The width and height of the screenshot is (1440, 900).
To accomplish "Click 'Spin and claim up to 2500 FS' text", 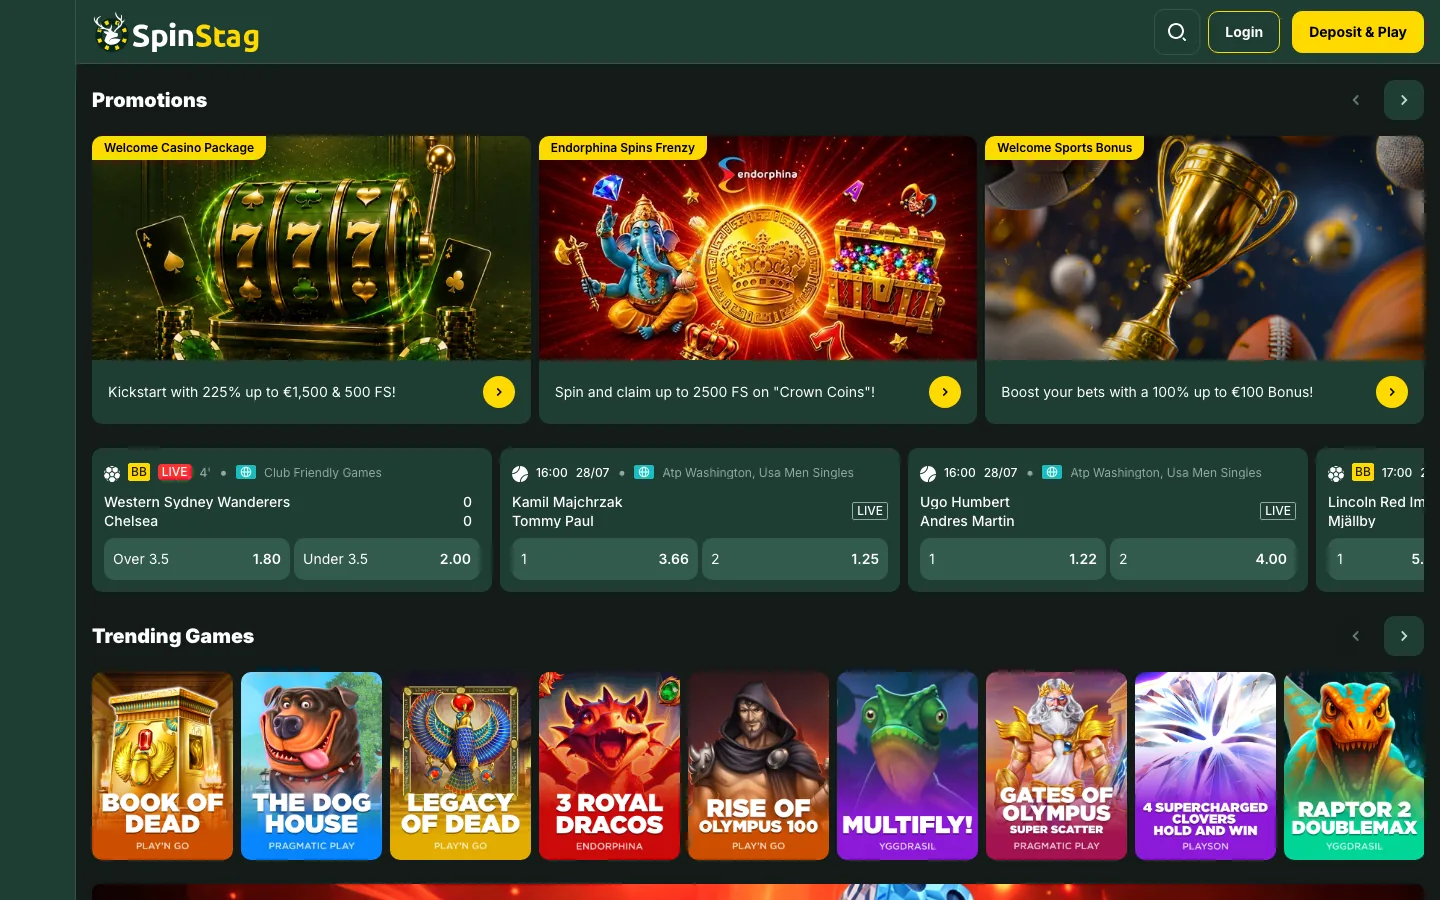I will click(x=715, y=392).
